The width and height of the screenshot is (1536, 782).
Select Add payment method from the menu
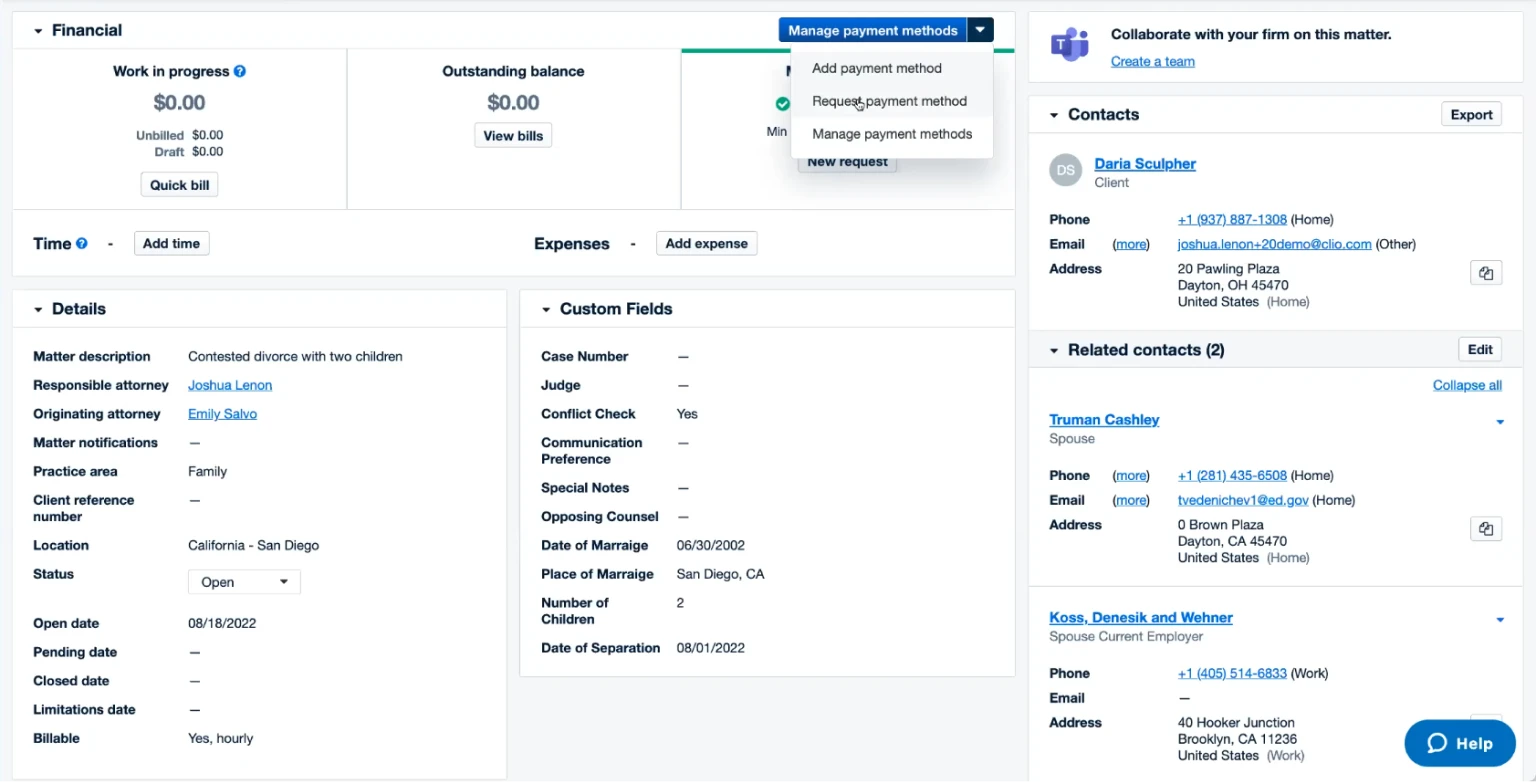coord(876,68)
